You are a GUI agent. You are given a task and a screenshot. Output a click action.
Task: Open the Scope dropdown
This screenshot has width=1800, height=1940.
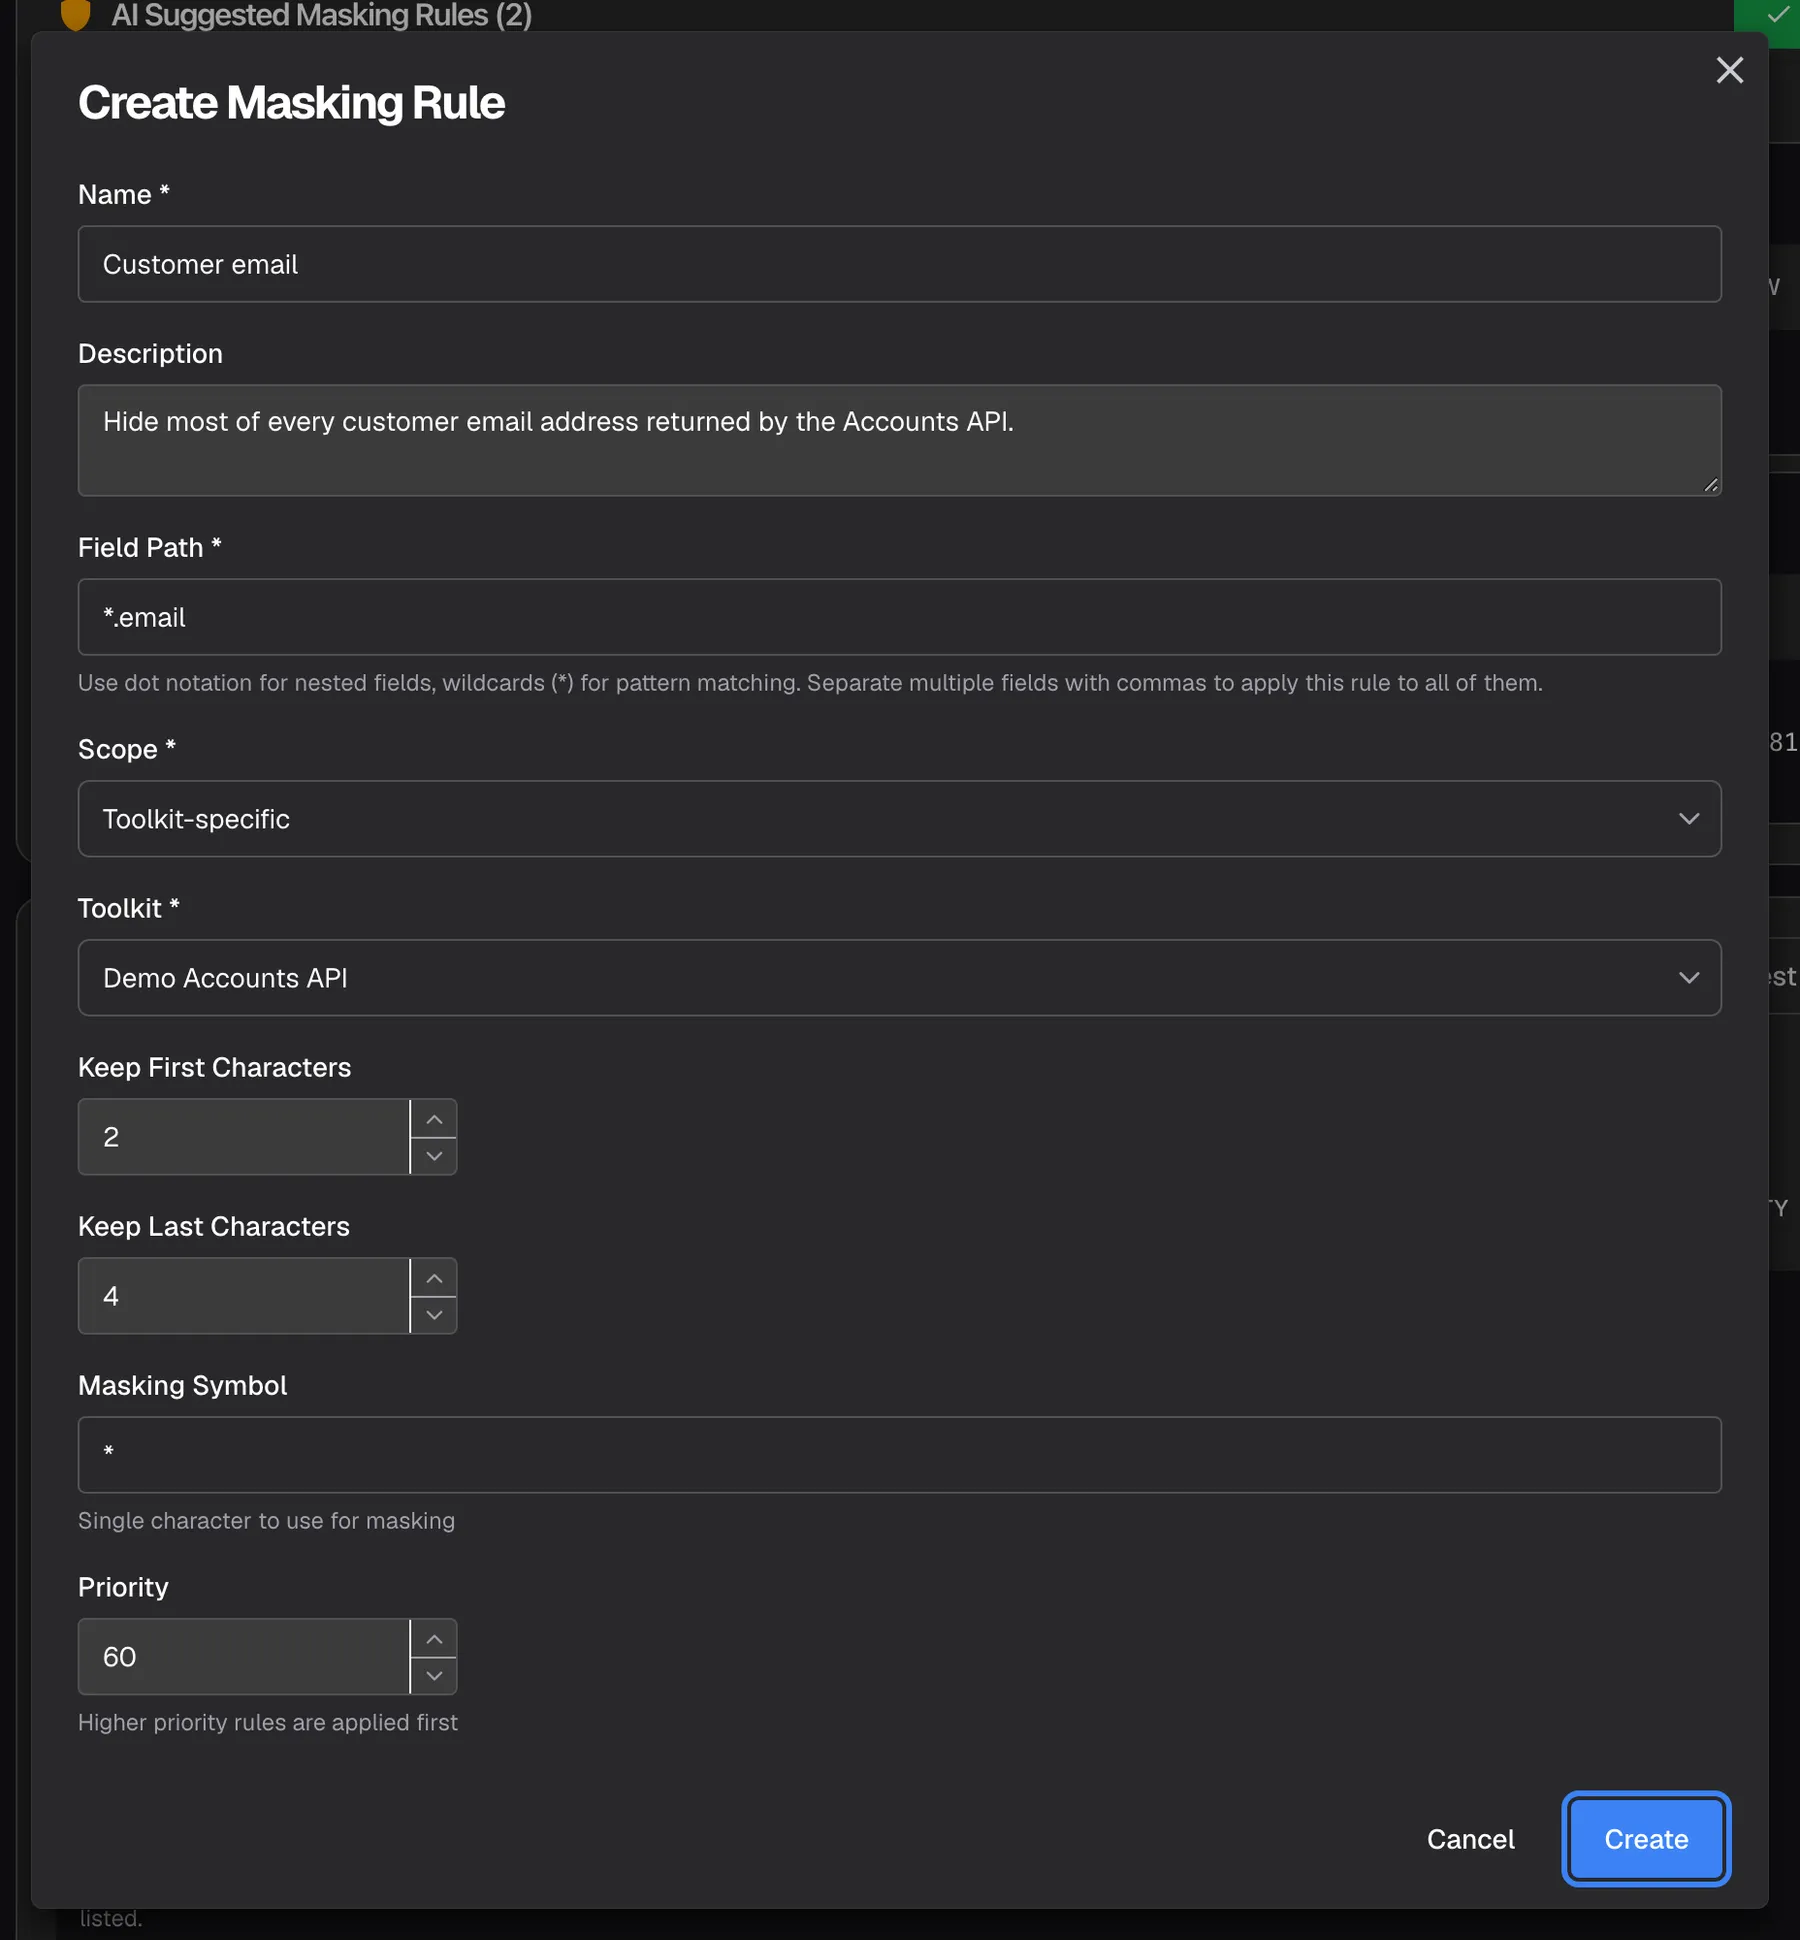(x=899, y=819)
